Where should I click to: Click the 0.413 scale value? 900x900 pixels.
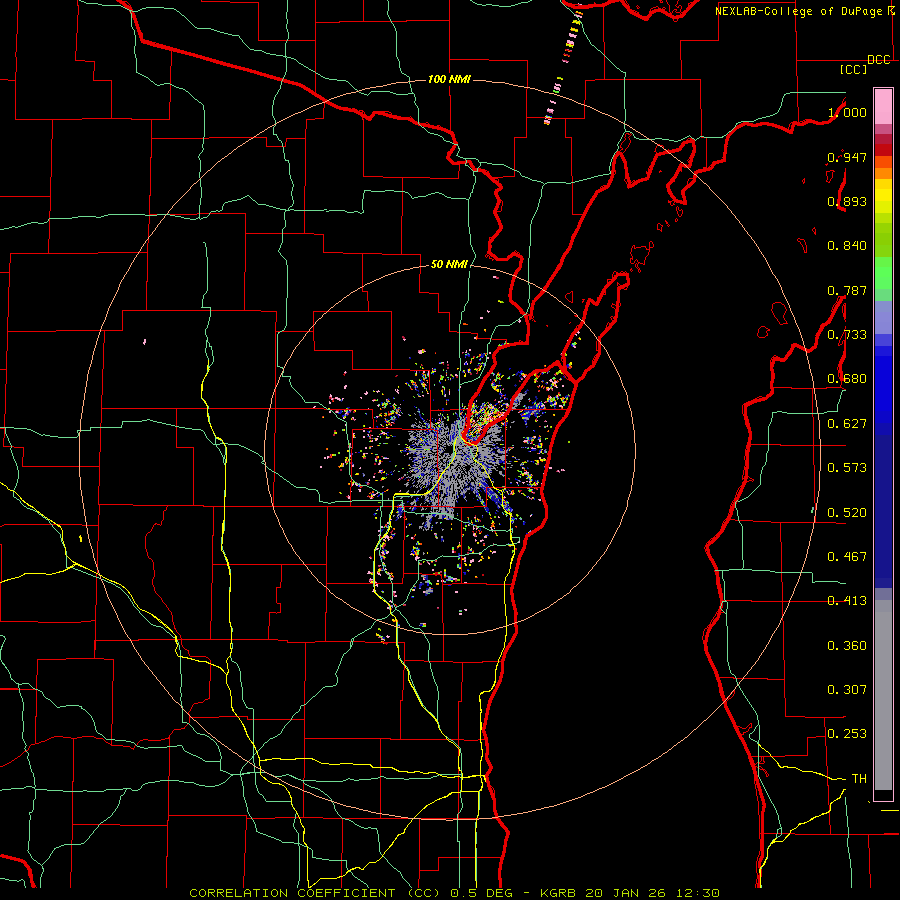pos(847,601)
